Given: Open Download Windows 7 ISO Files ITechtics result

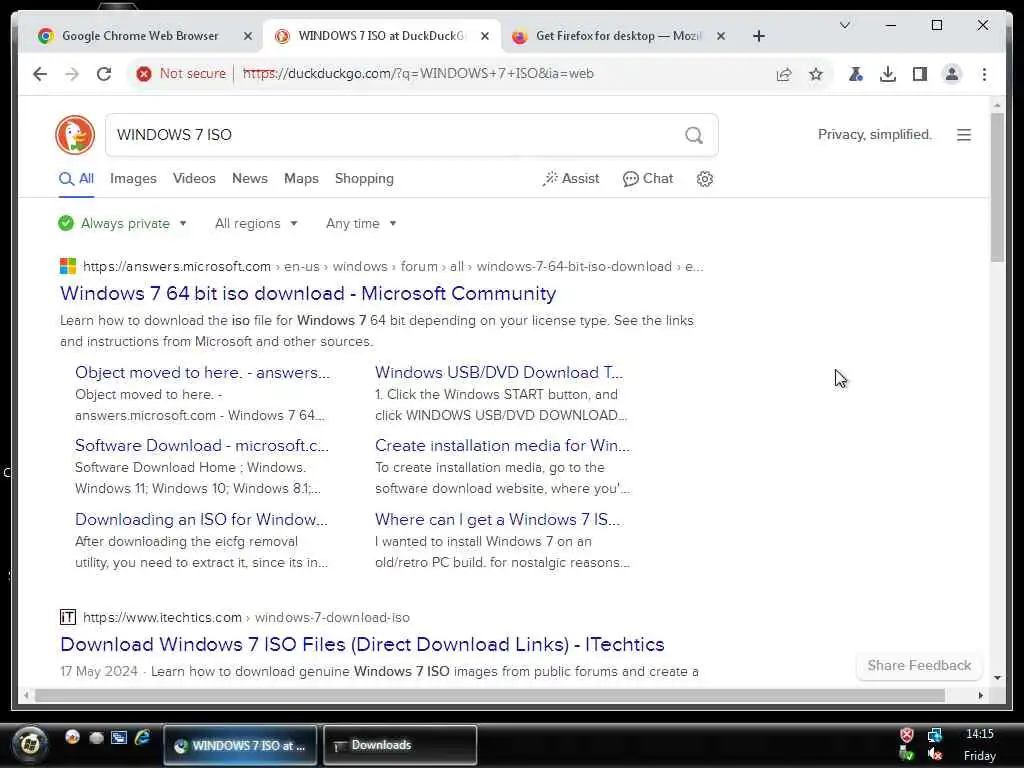Looking at the screenshot, I should [x=362, y=645].
